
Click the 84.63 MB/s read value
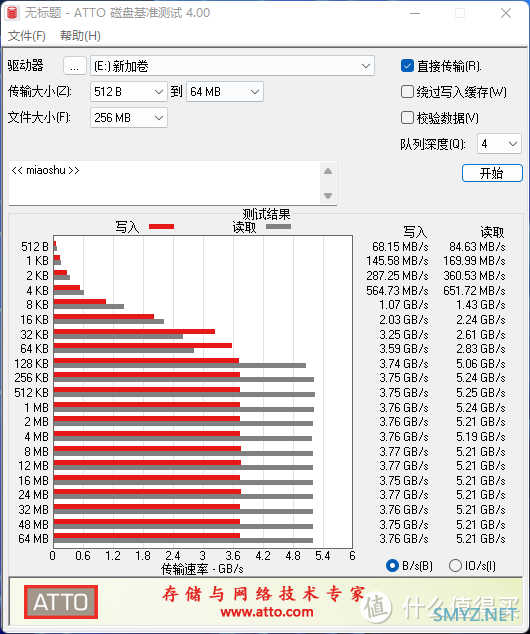point(477,247)
